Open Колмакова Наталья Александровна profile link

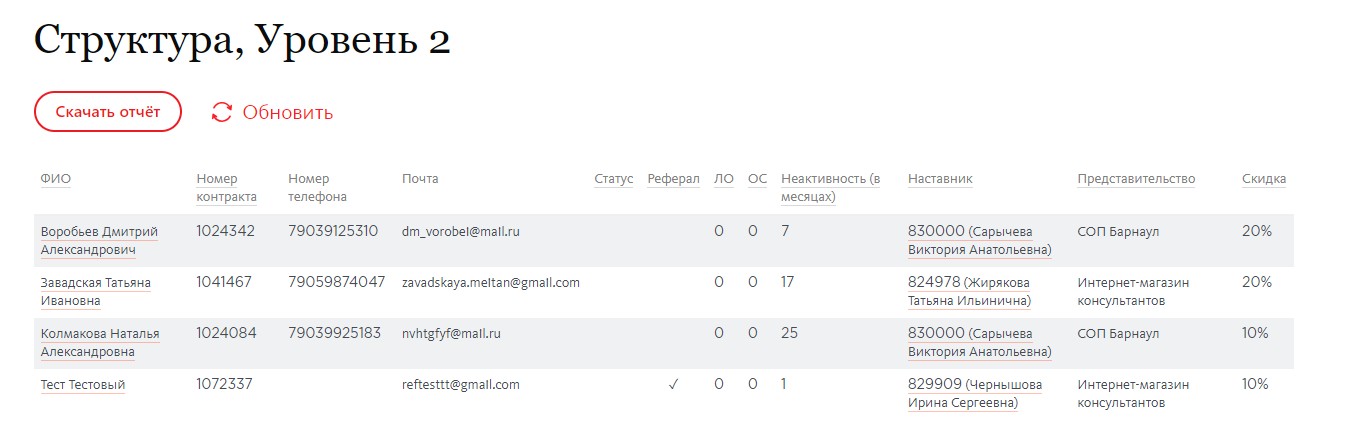coord(99,342)
